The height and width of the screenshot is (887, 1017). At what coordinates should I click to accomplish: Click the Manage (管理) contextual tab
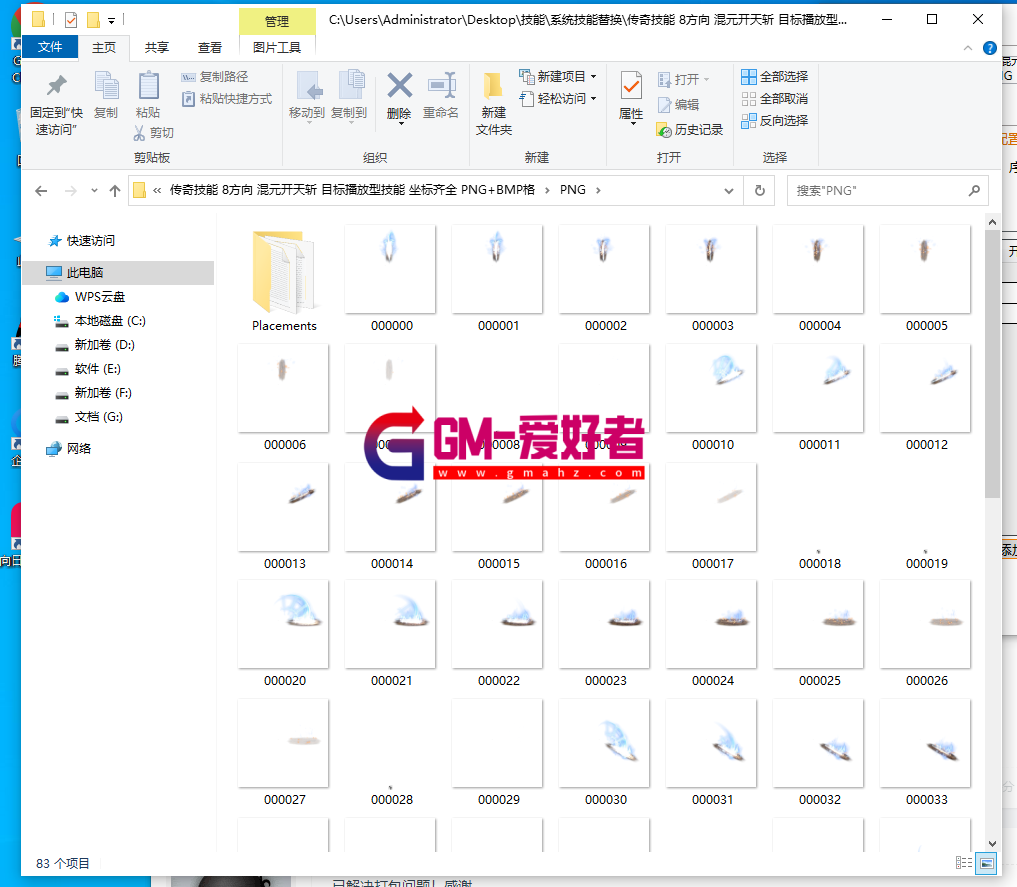pos(277,21)
